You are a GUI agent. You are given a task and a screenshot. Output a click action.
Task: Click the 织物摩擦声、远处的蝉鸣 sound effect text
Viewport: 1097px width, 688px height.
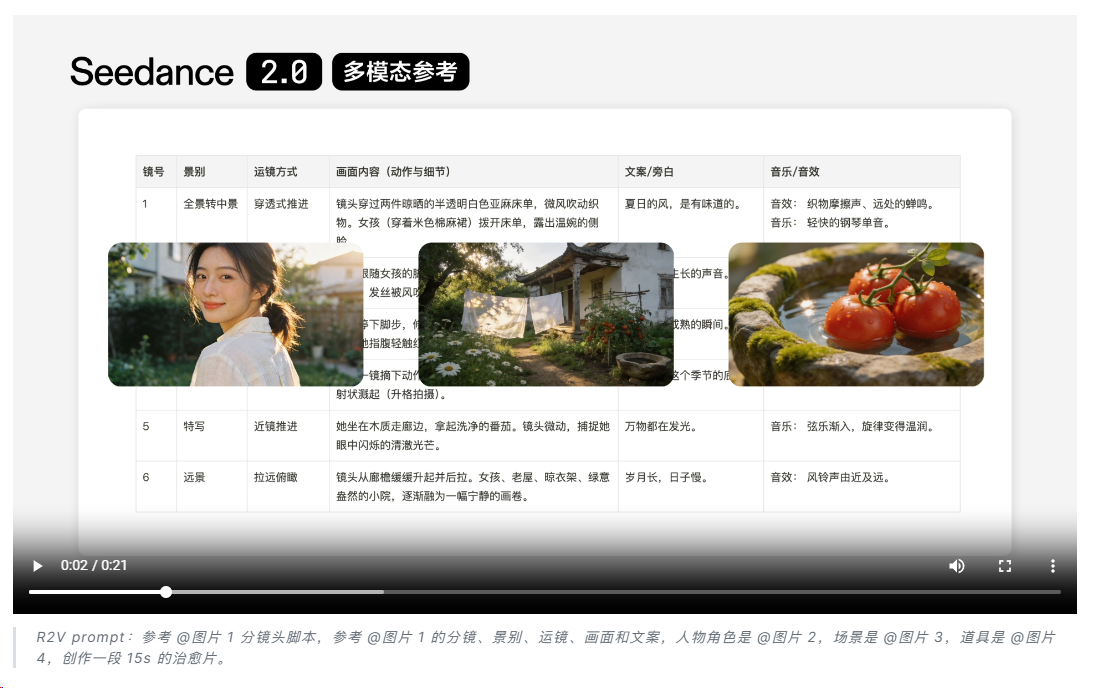(x=870, y=204)
